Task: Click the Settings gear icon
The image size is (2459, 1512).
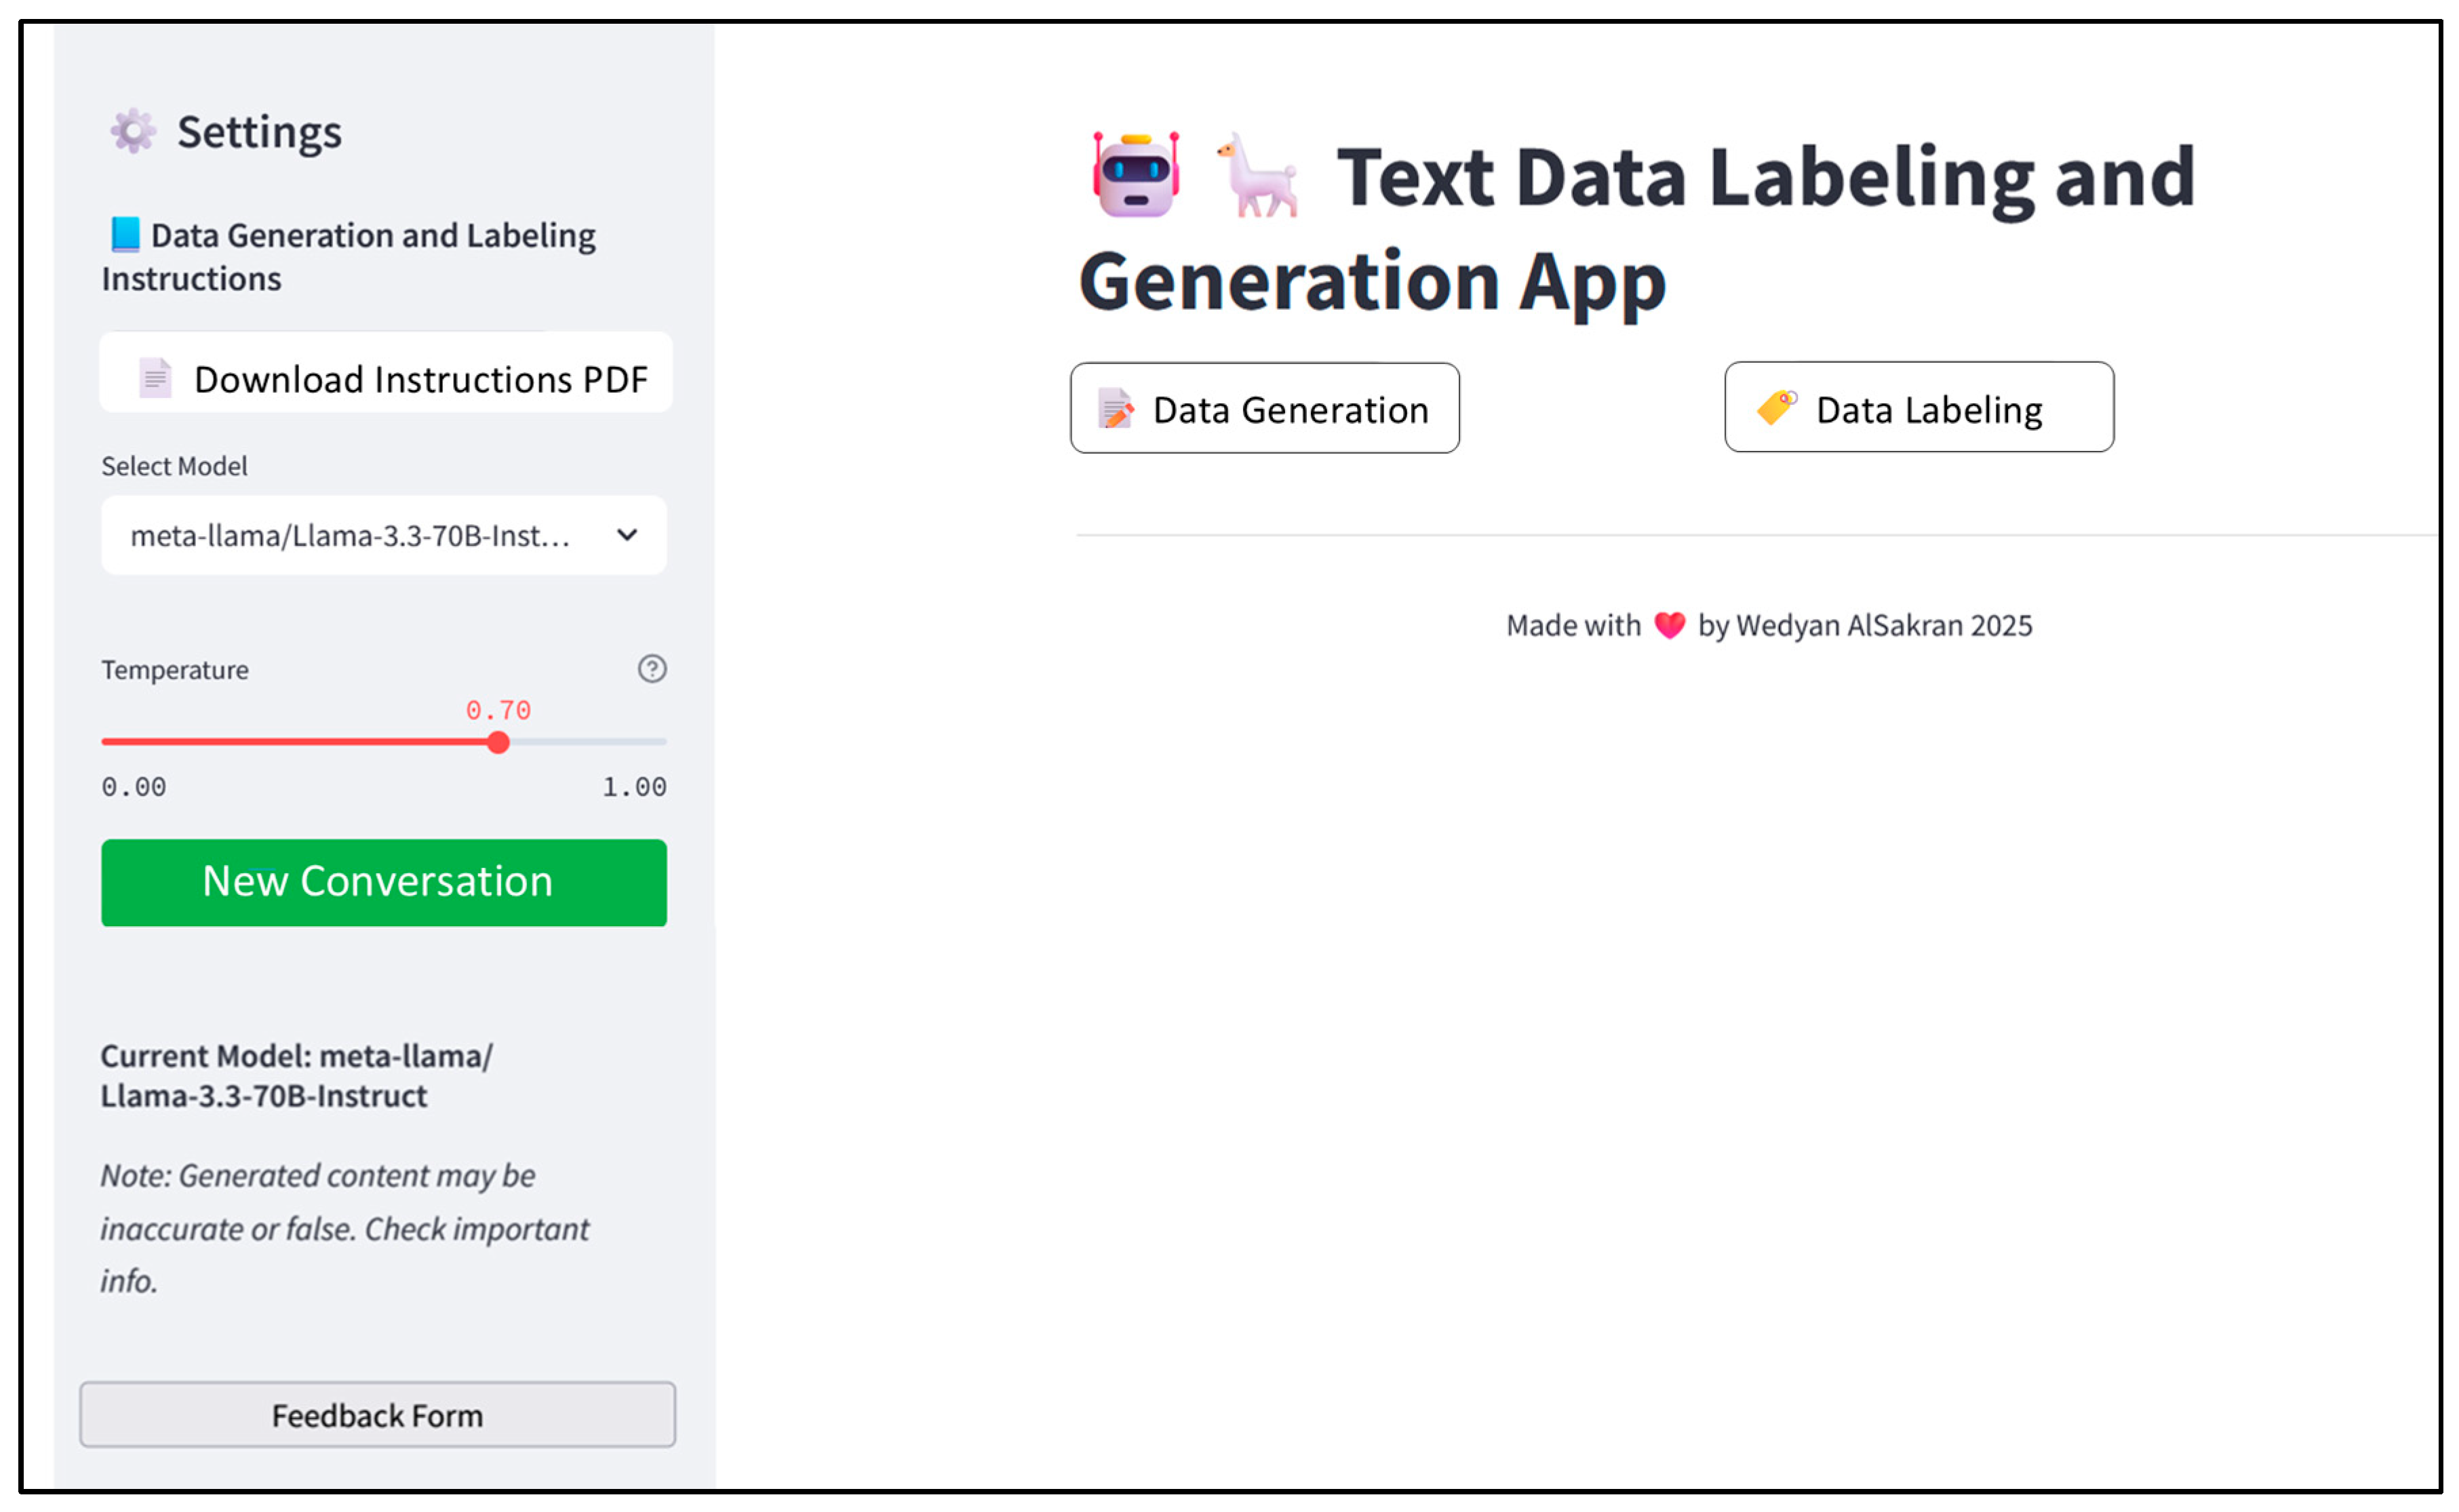Action: pyautogui.click(x=133, y=131)
